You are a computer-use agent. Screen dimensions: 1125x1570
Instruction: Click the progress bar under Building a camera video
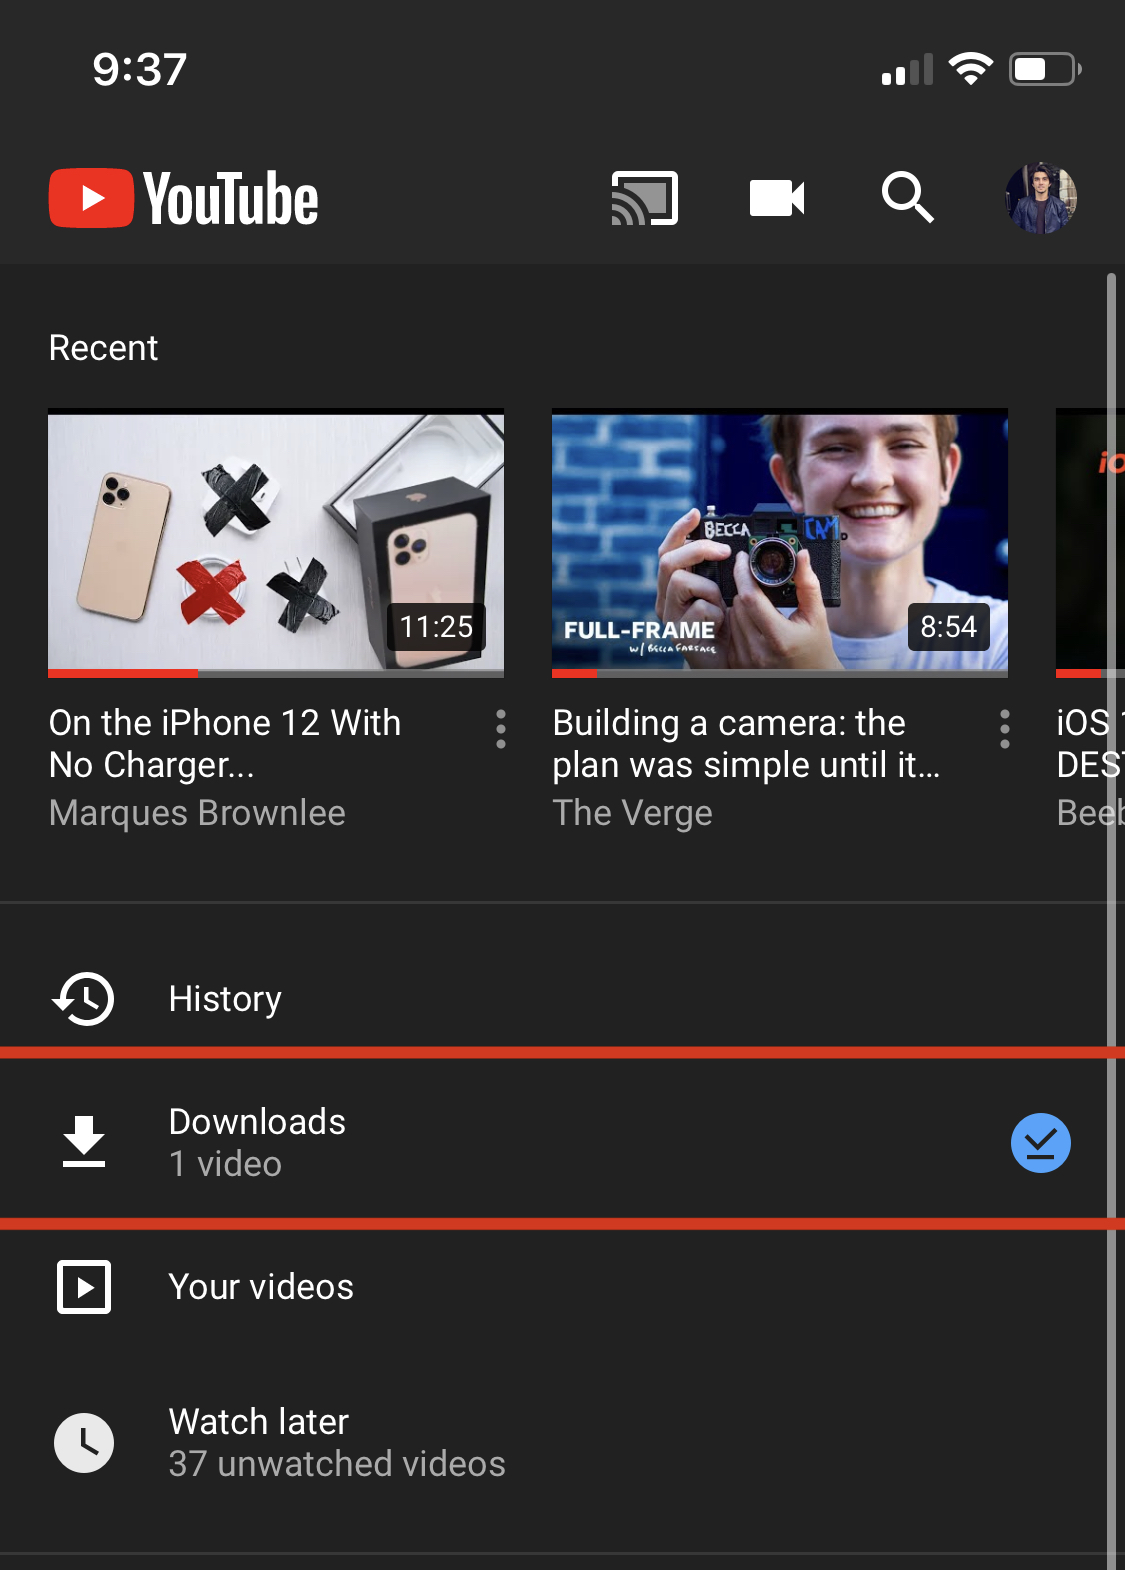point(780,673)
